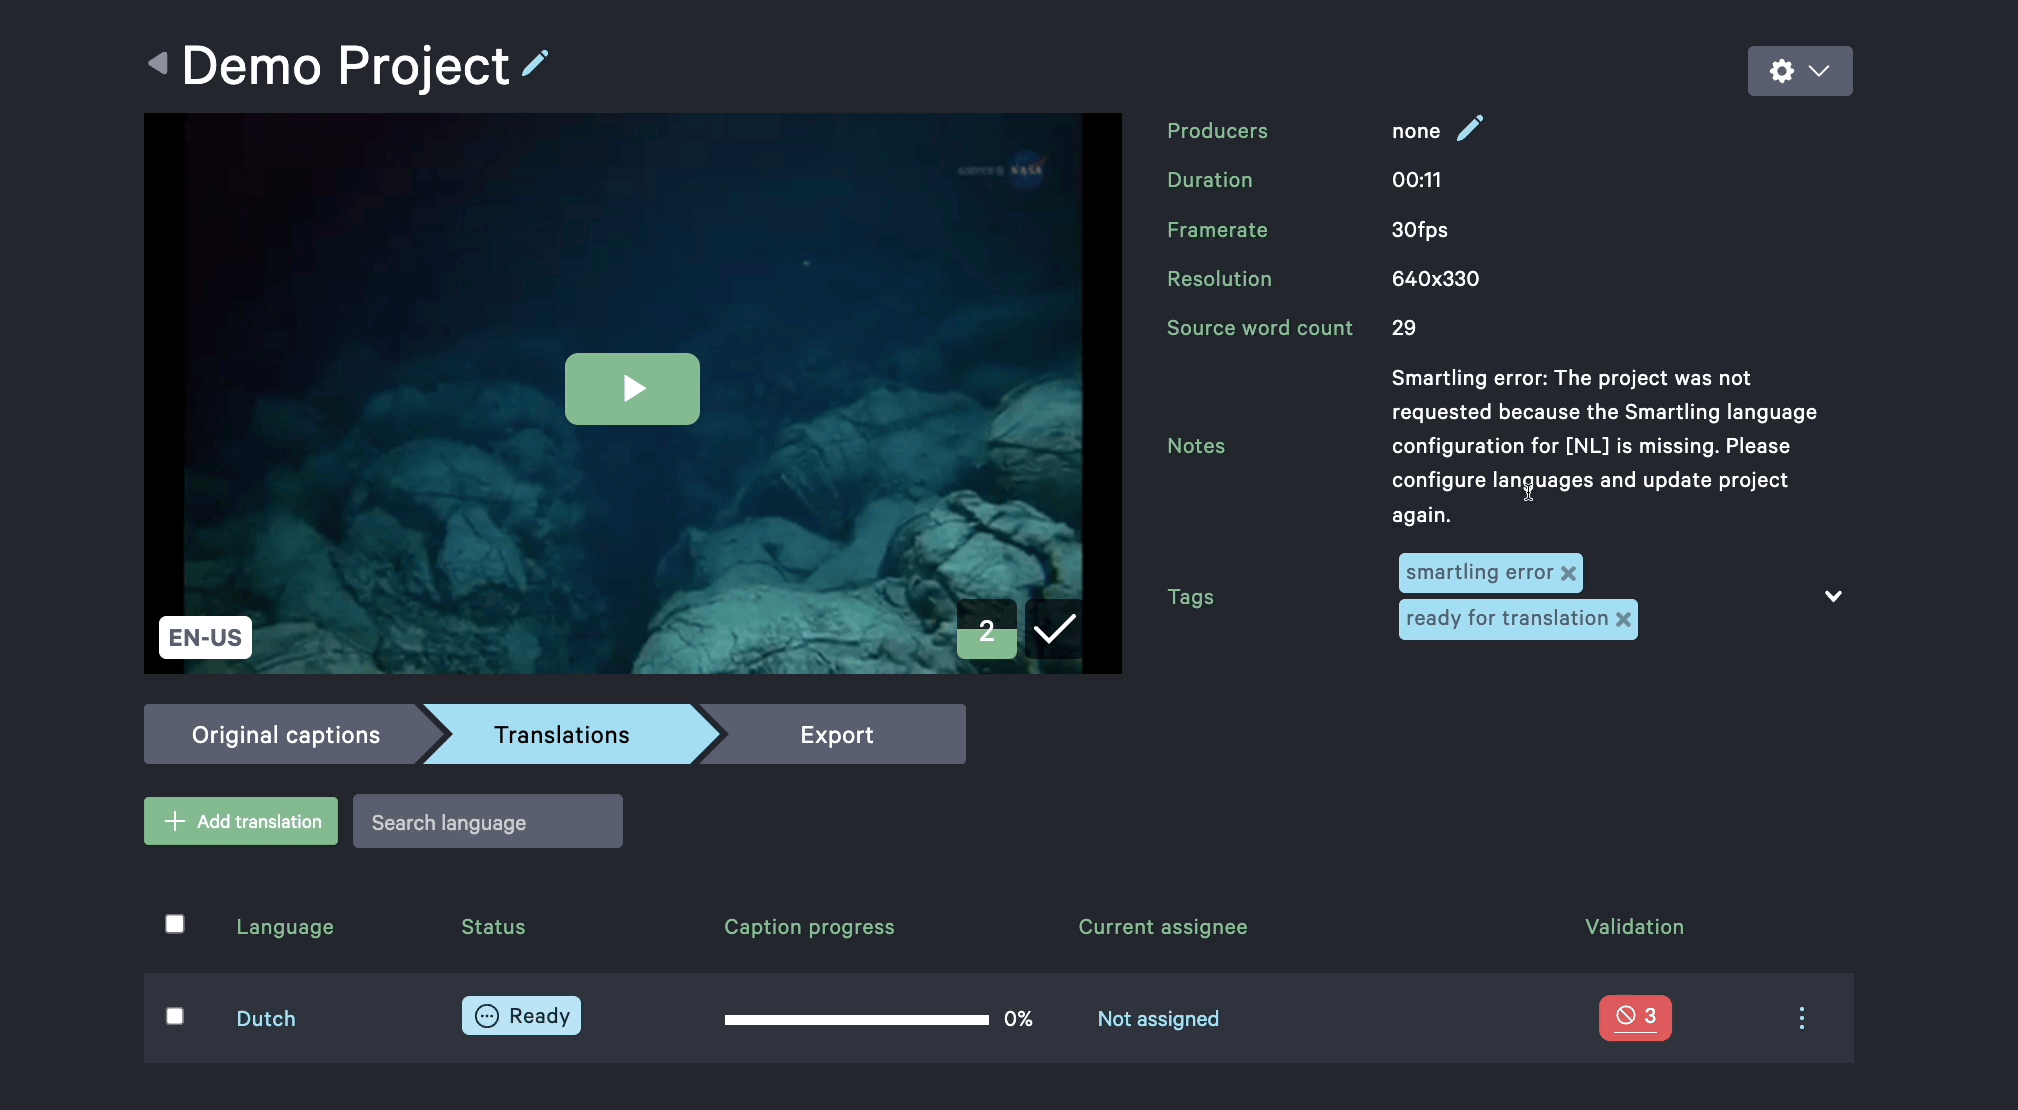Go back using the arrow beside Demo Project
Image resolution: width=2018 pixels, height=1110 pixels.
[x=158, y=64]
